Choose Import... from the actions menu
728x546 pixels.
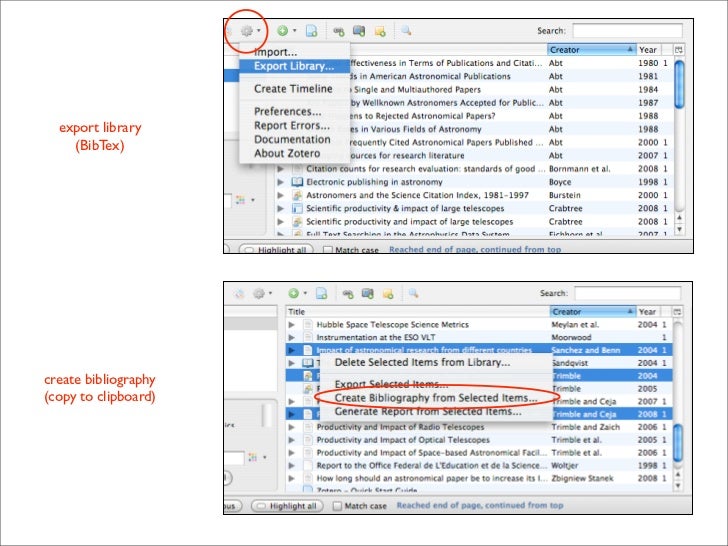pyautogui.click(x=294, y=52)
